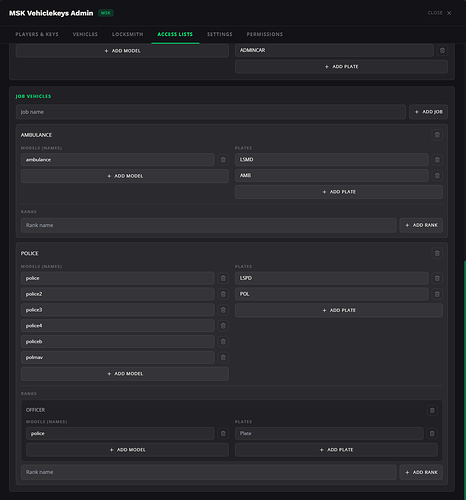Remove the ambulance model entry
The height and width of the screenshot is (500, 466).
click(223, 160)
